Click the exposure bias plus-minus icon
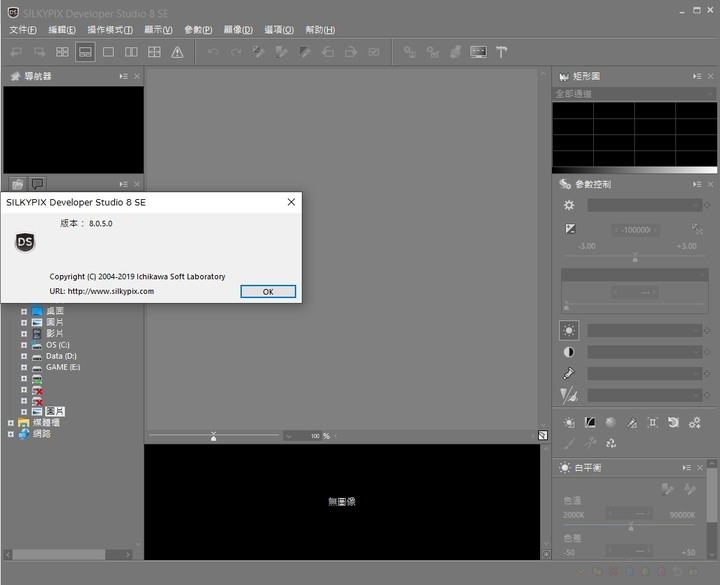Image resolution: width=720 pixels, height=585 pixels. [x=570, y=229]
